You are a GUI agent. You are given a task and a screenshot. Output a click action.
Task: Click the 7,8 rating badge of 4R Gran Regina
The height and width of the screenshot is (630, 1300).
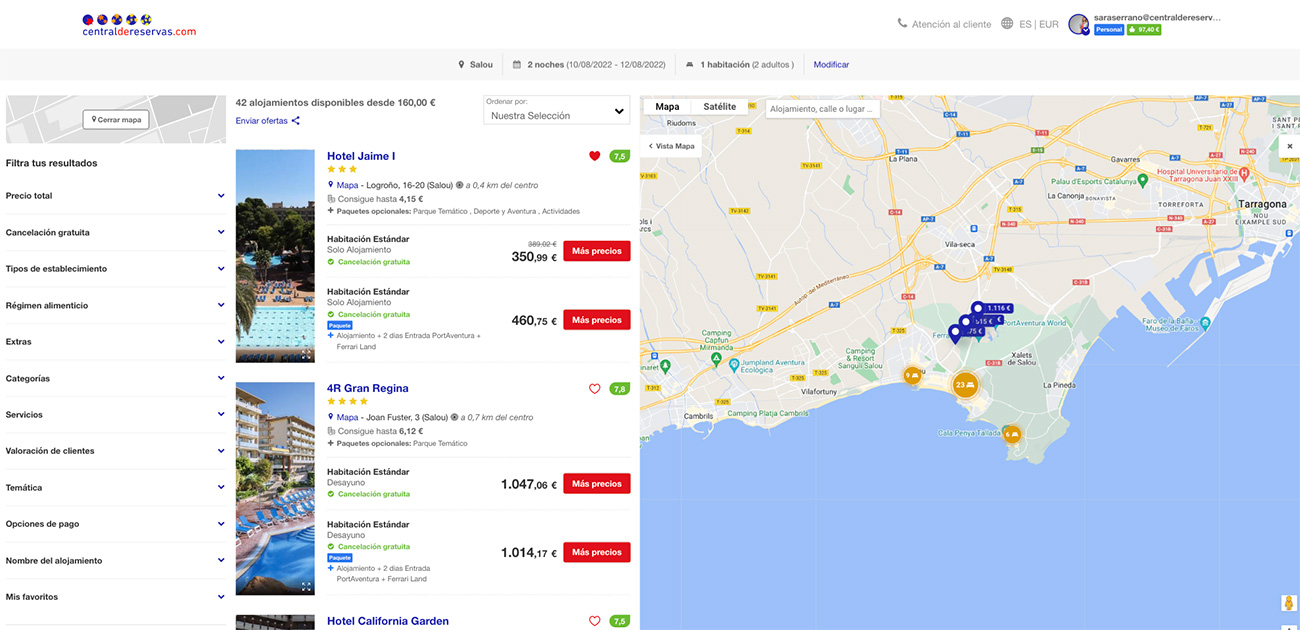620,389
